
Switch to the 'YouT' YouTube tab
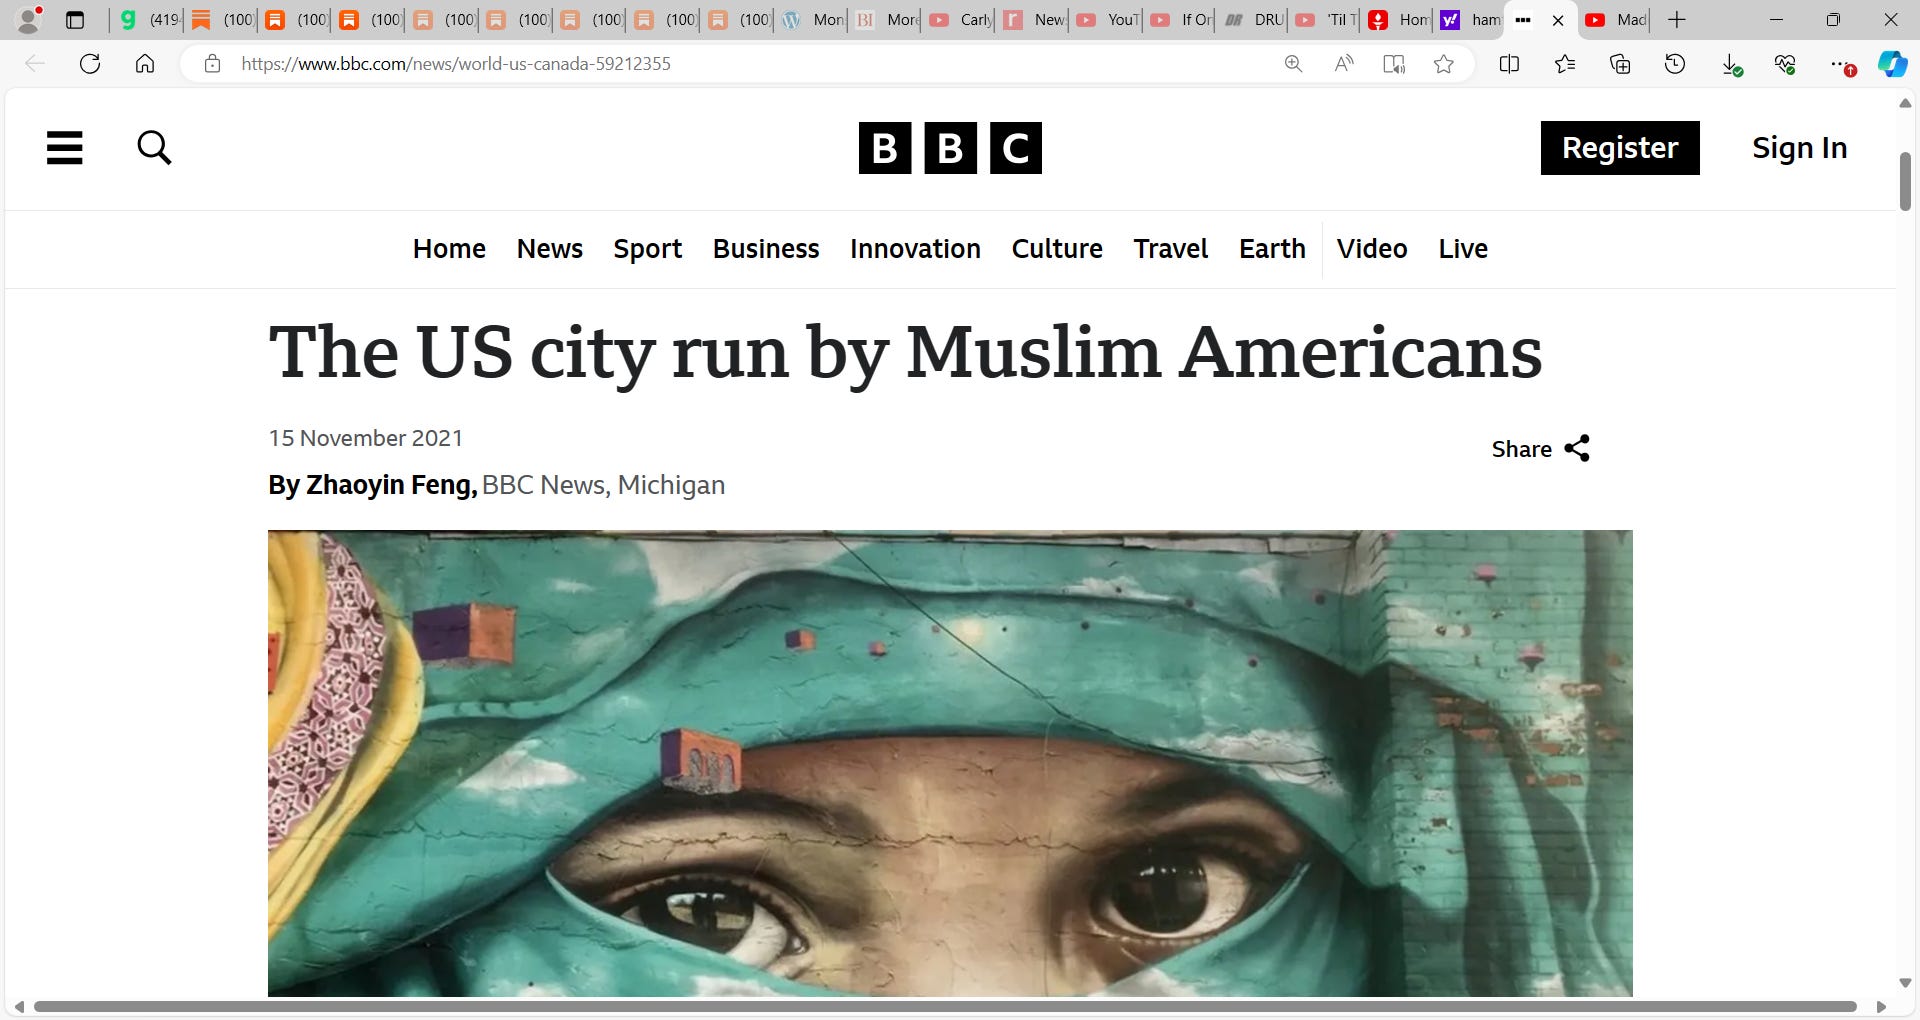(x=1107, y=20)
